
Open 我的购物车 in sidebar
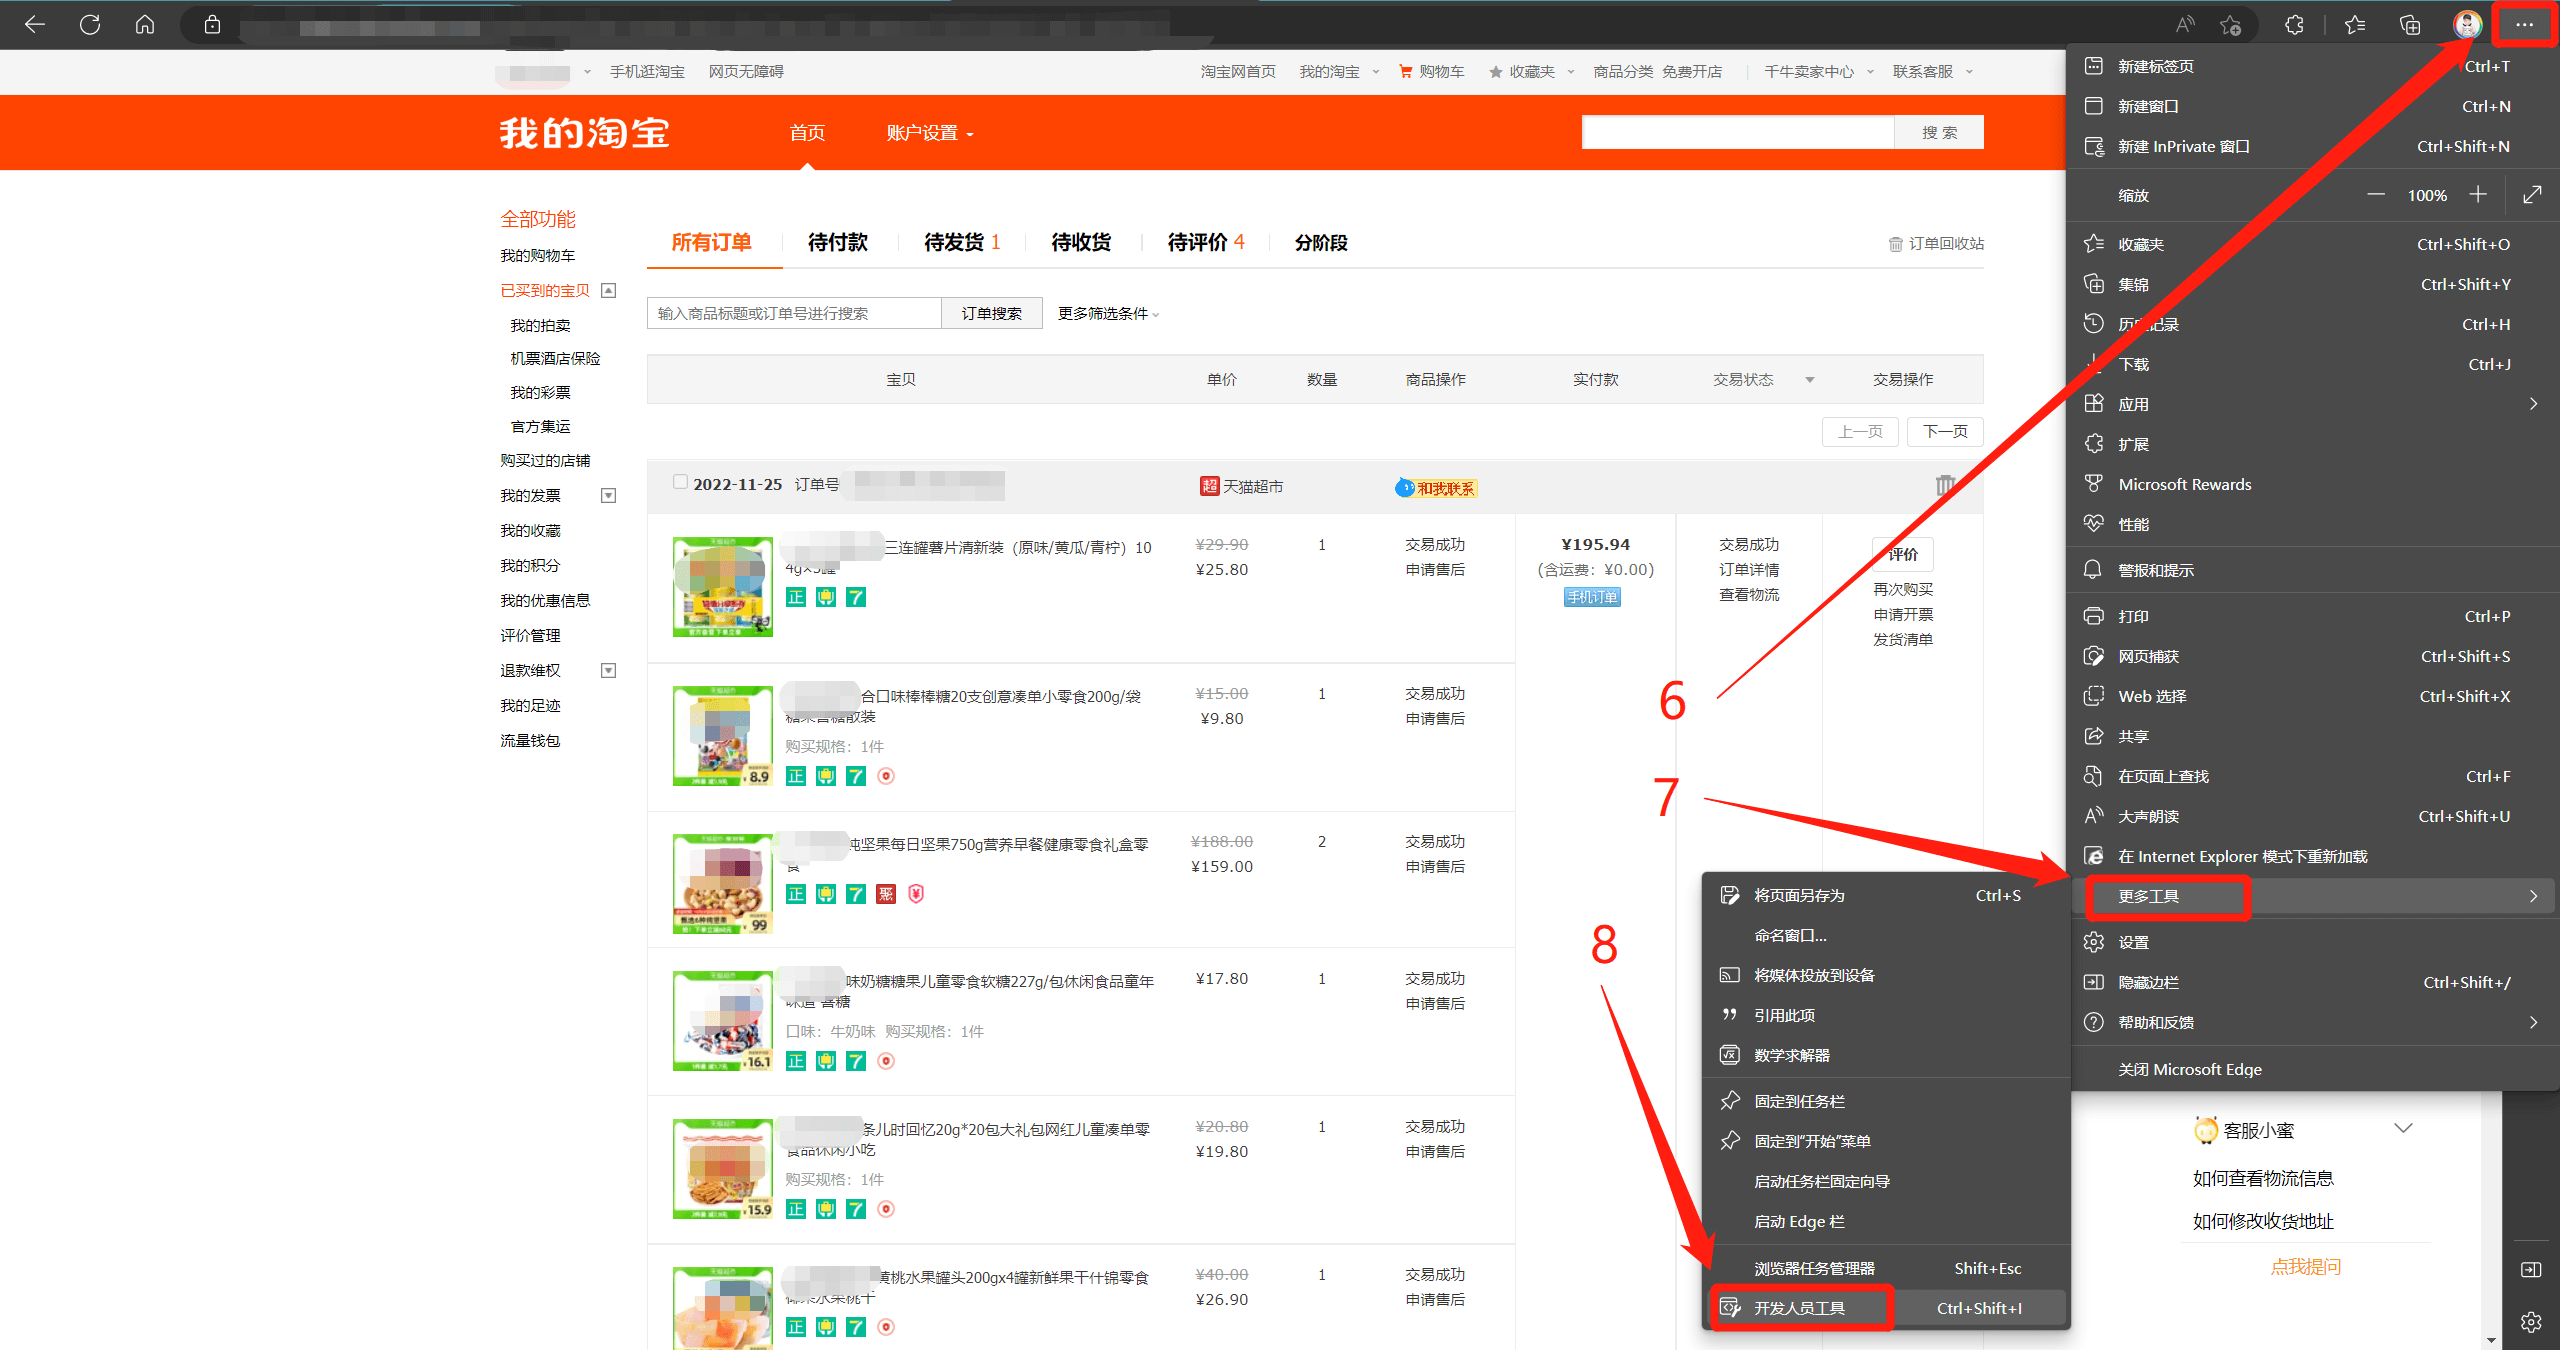click(538, 256)
